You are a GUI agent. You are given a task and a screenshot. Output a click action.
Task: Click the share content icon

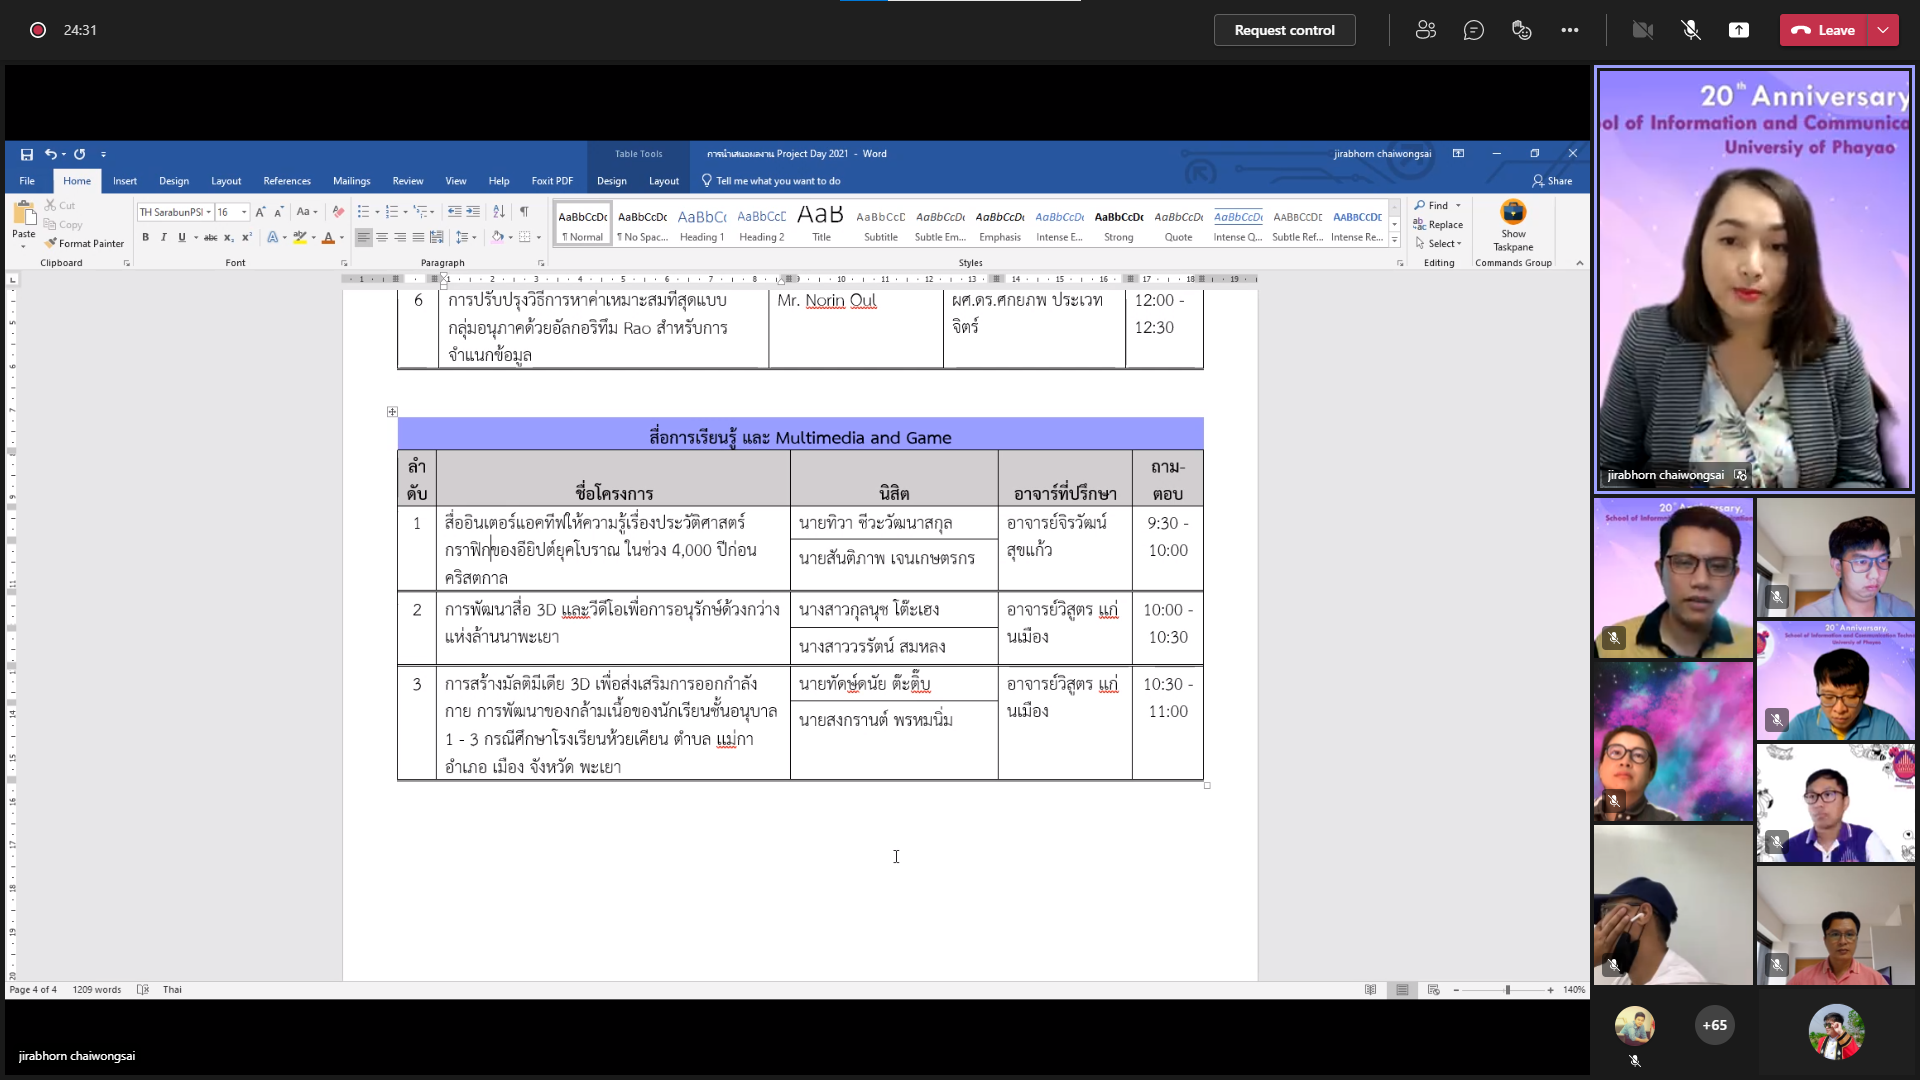[1739, 30]
